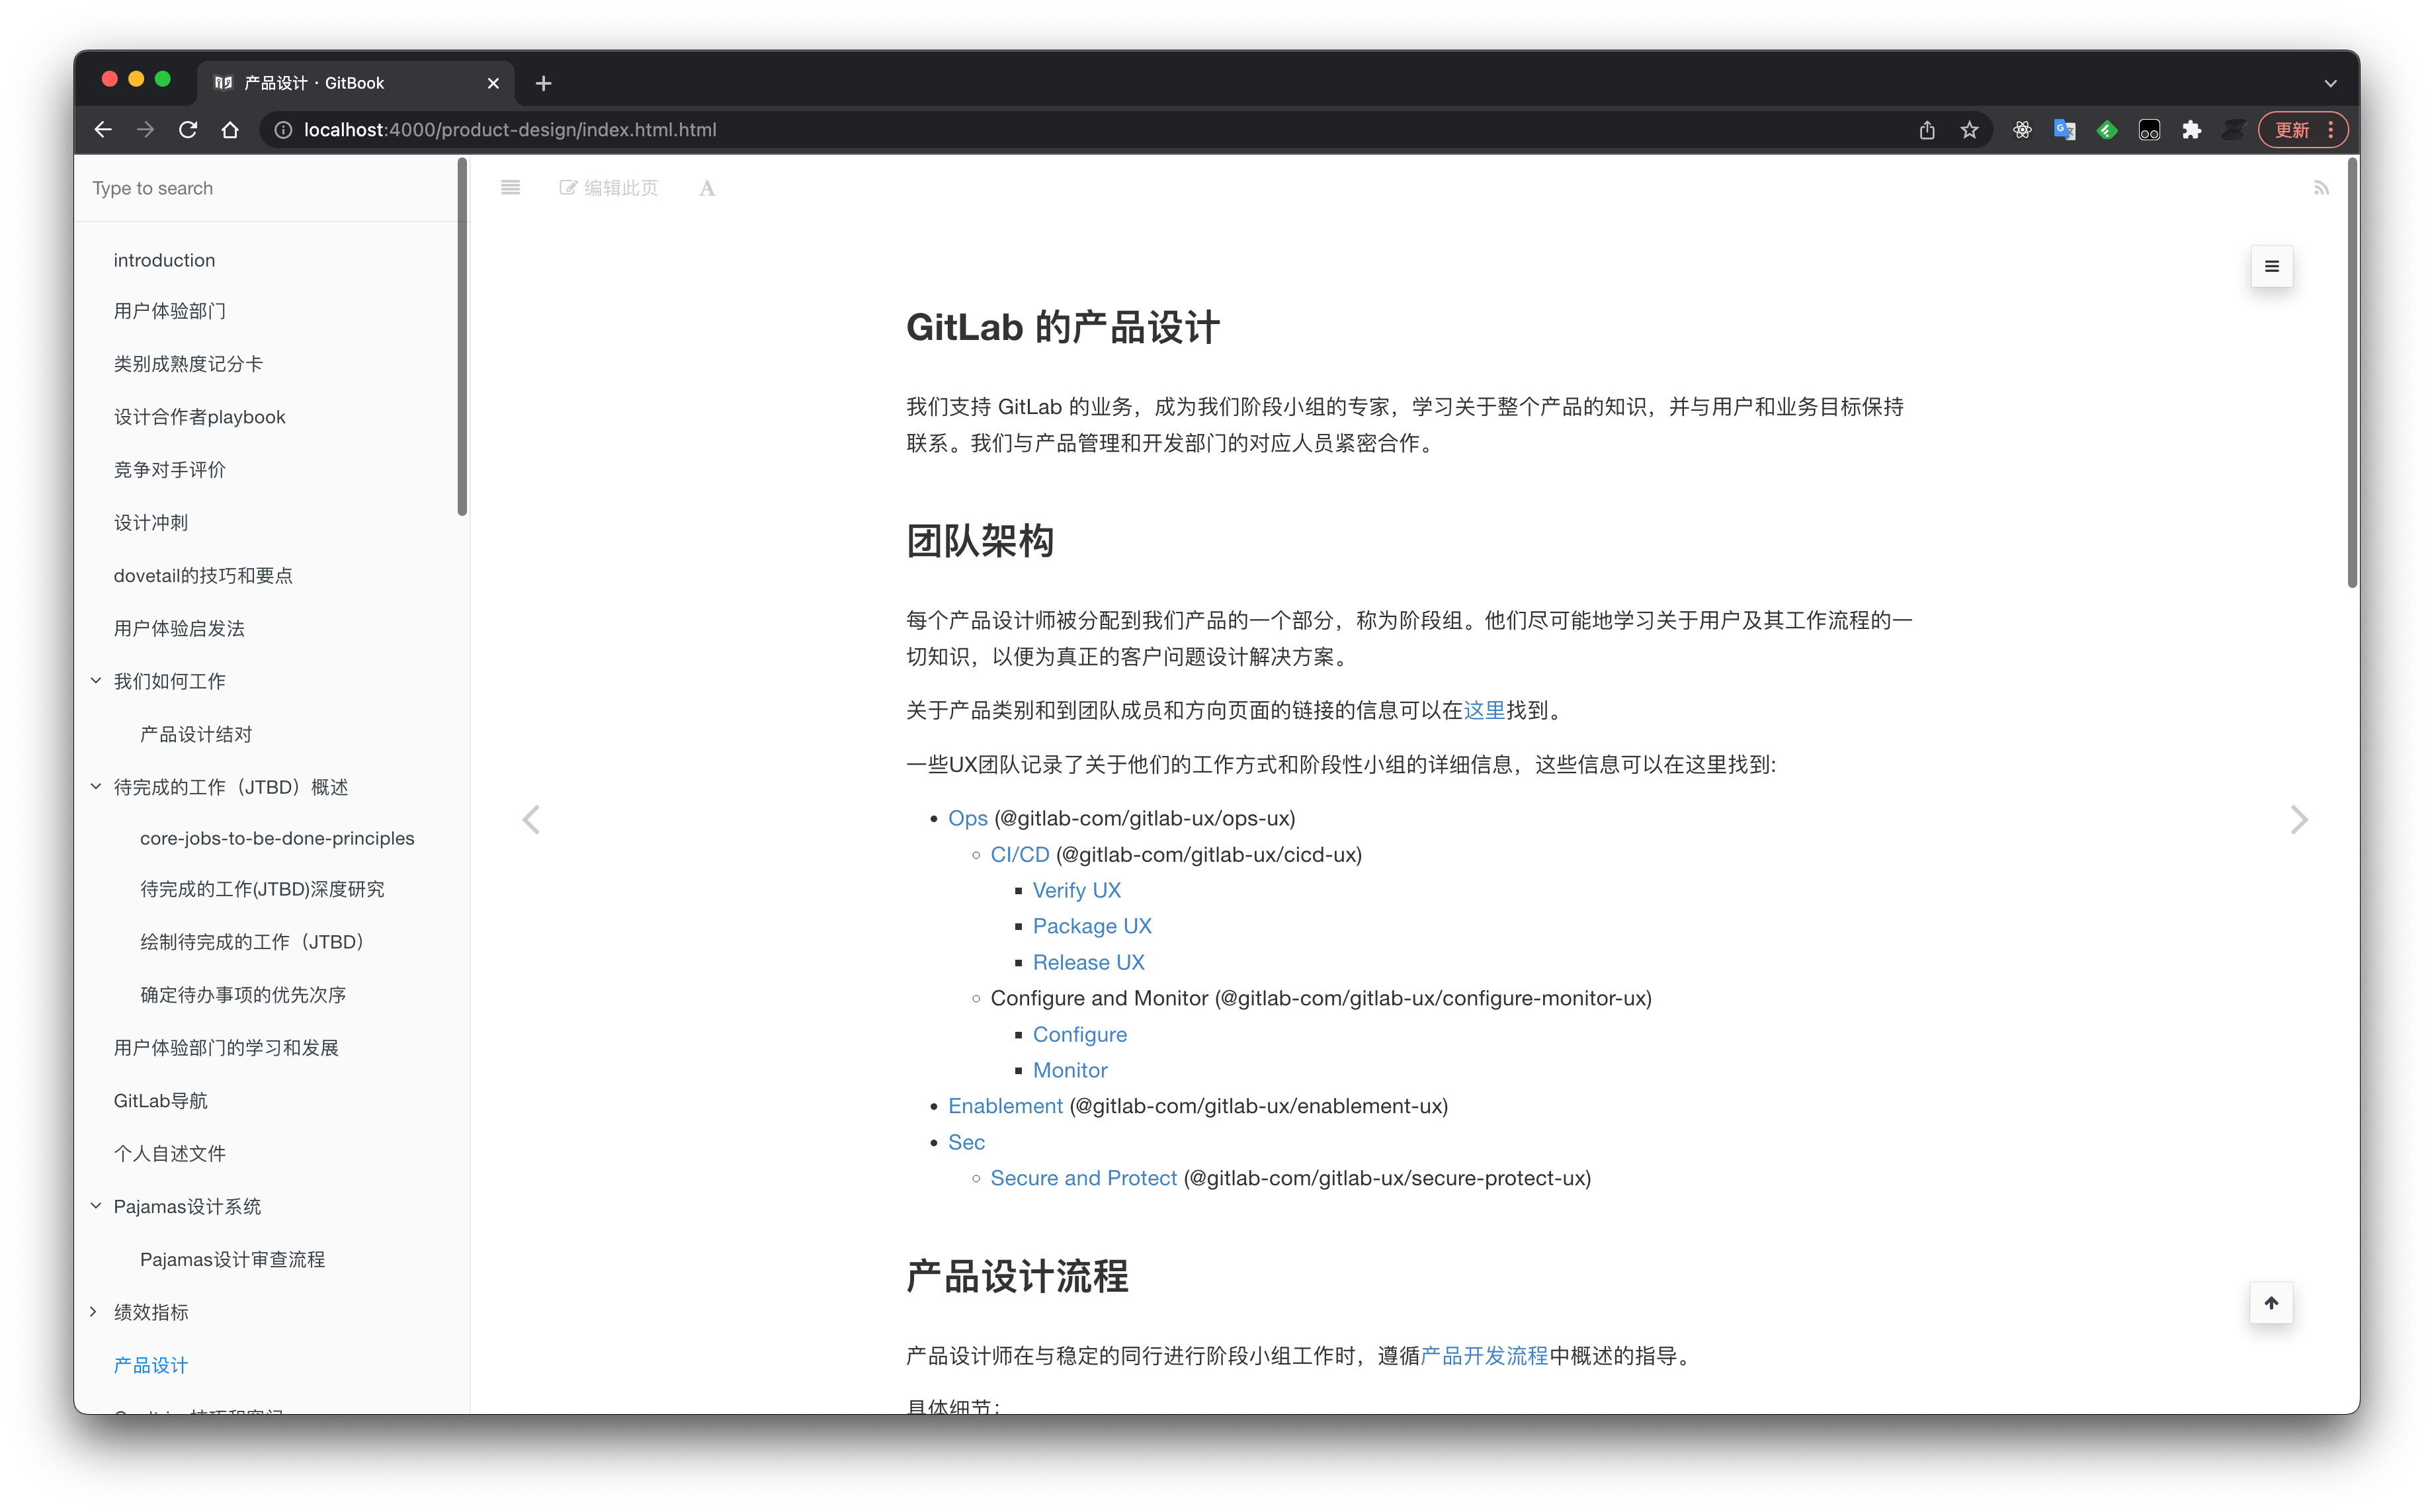Click the 编辑此页 pencil edit icon
The height and width of the screenshot is (1512, 2434).
(568, 187)
